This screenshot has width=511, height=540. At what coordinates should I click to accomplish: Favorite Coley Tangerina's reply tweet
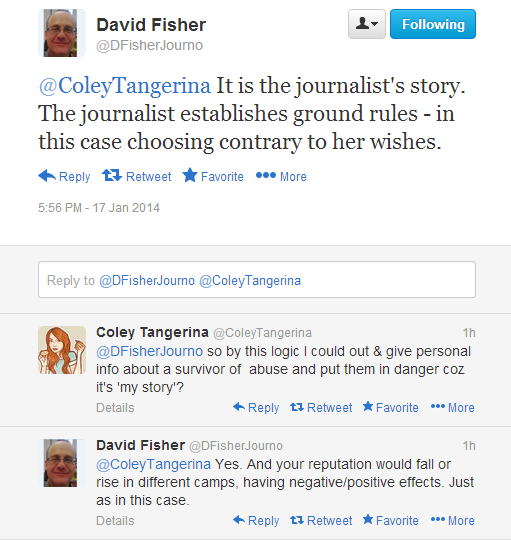click(x=391, y=407)
